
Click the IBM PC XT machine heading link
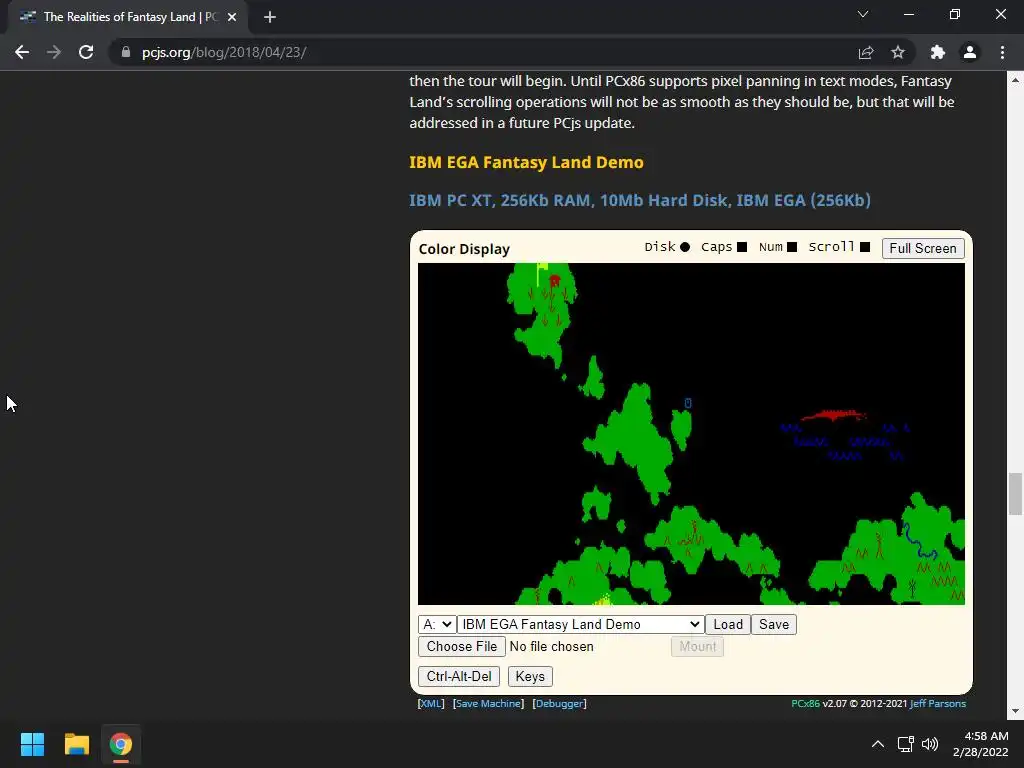coord(640,200)
